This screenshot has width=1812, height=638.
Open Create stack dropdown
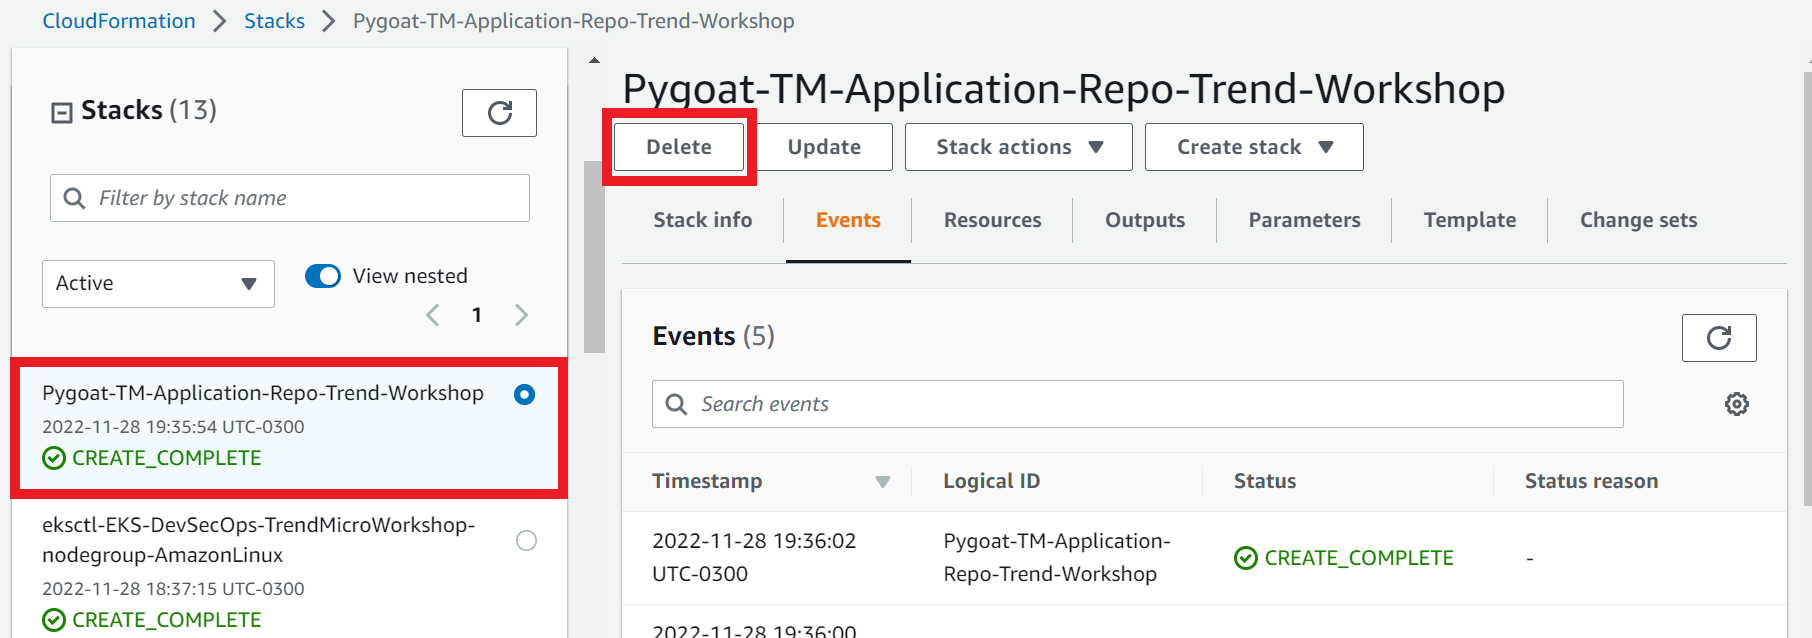point(1254,147)
